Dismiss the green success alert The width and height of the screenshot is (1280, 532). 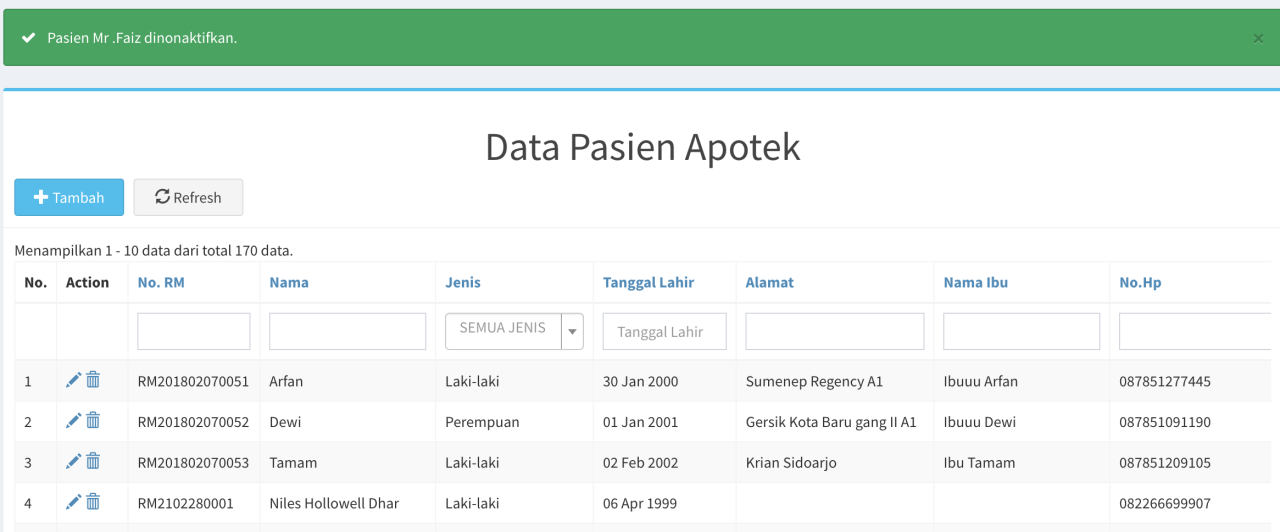click(1258, 38)
